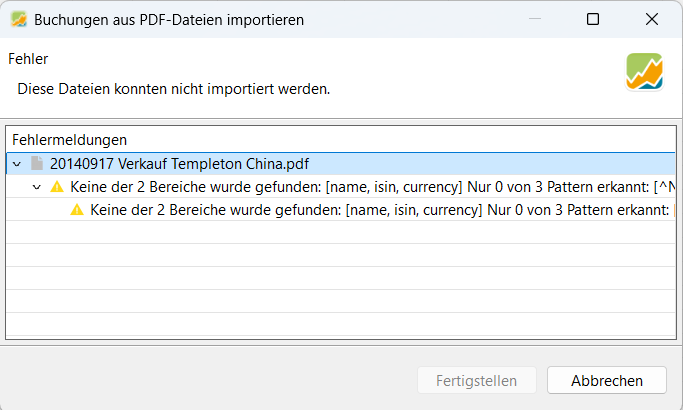The width and height of the screenshot is (683, 410).
Task: Click the first yellow warning triangle icon
Action: [x=57, y=187]
